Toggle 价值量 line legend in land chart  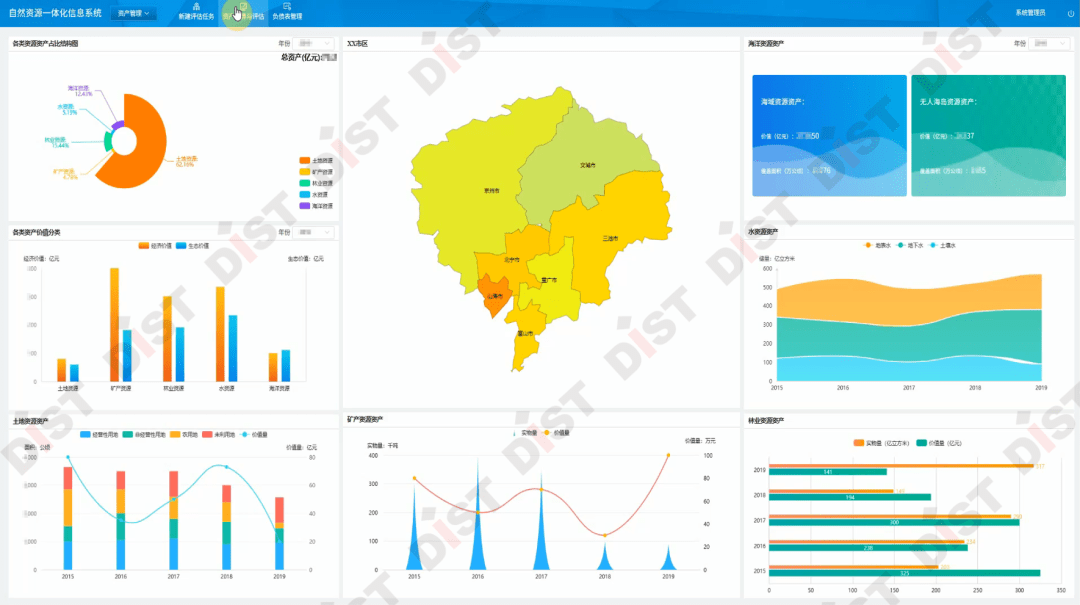[253, 435]
